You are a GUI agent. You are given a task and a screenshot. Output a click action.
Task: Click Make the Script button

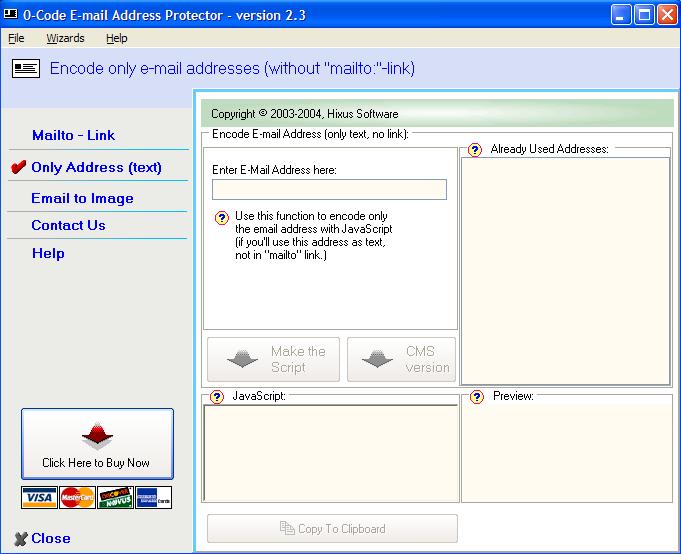click(274, 359)
